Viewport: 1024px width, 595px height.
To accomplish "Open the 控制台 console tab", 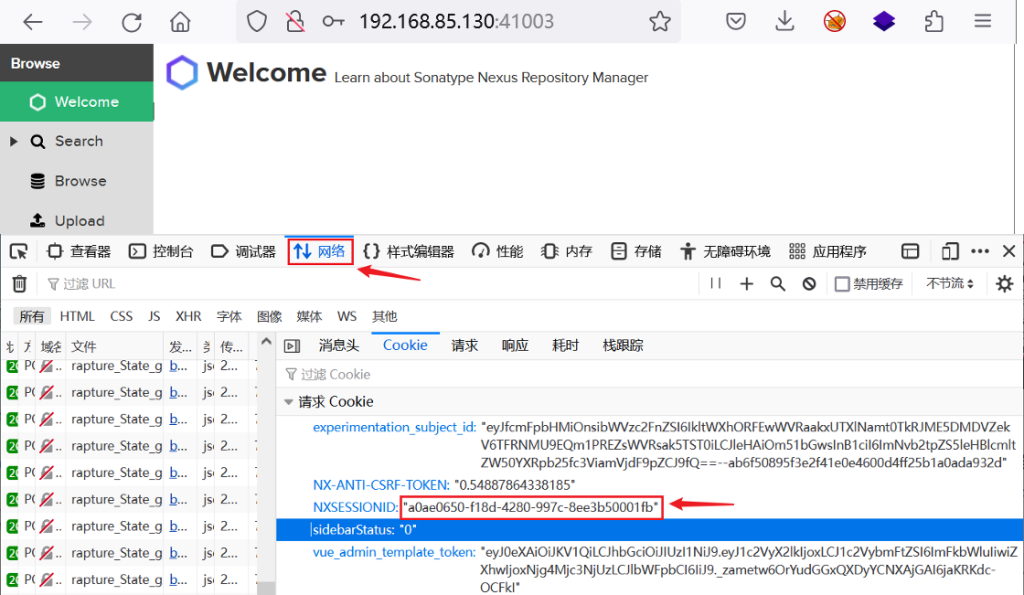I will tap(161, 251).
